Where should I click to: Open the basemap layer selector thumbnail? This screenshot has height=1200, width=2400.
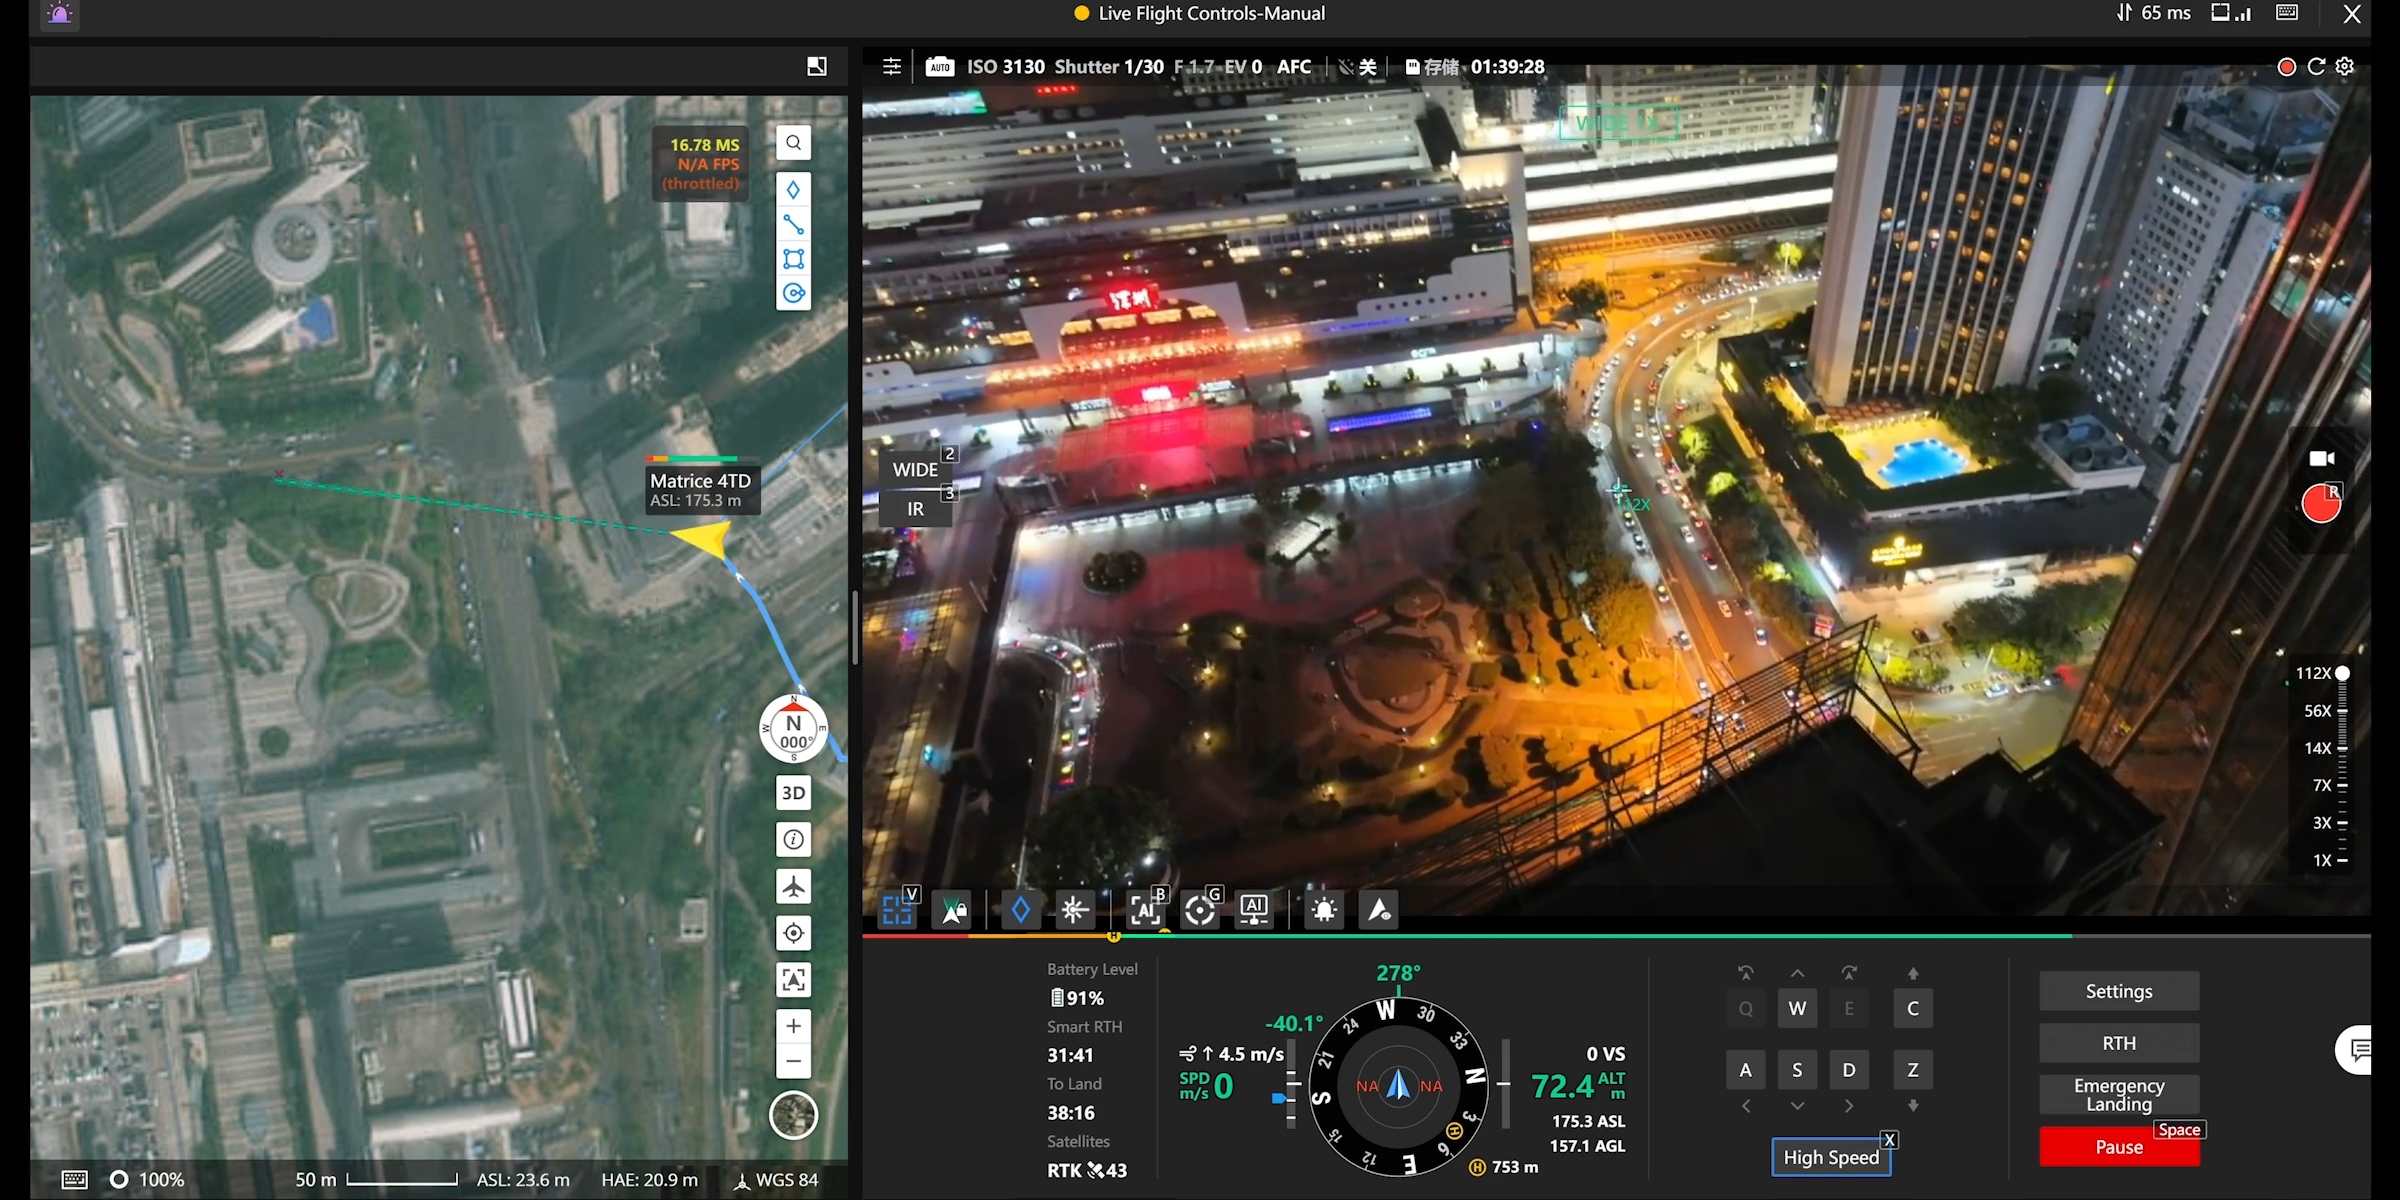tap(816, 65)
